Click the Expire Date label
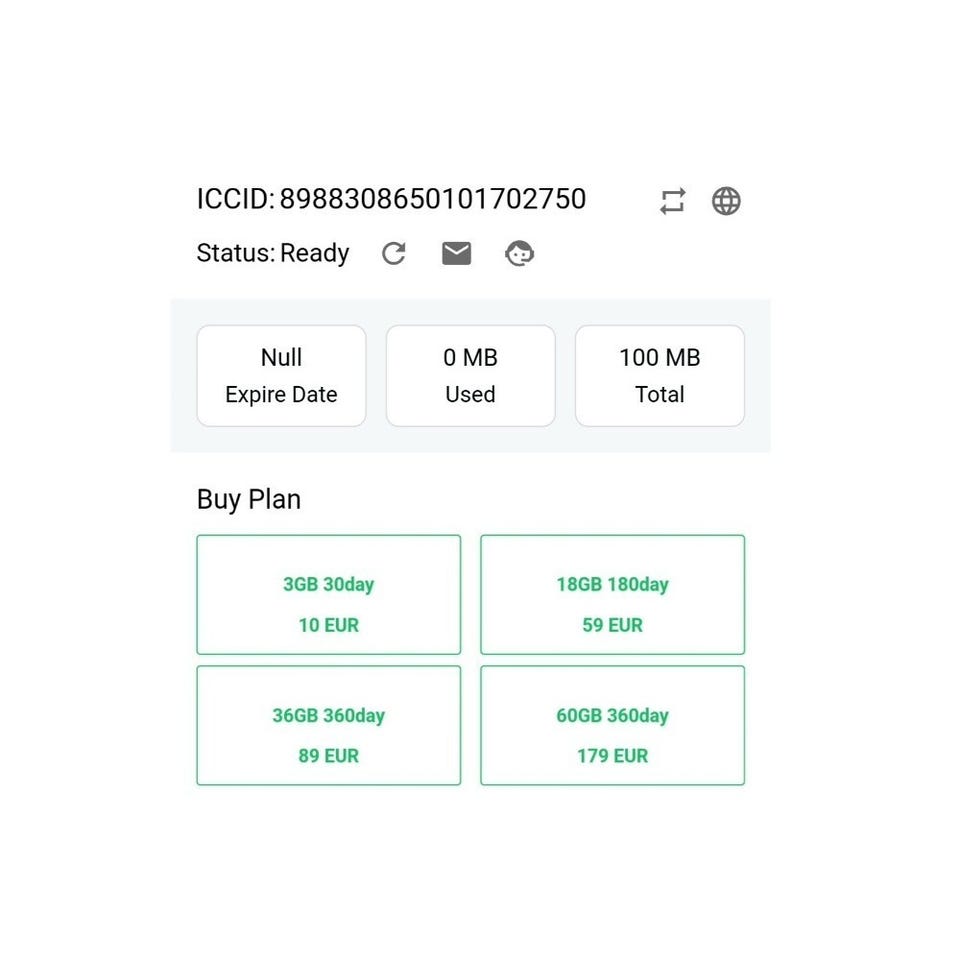Screen dimensions: 960x960 coord(282,395)
